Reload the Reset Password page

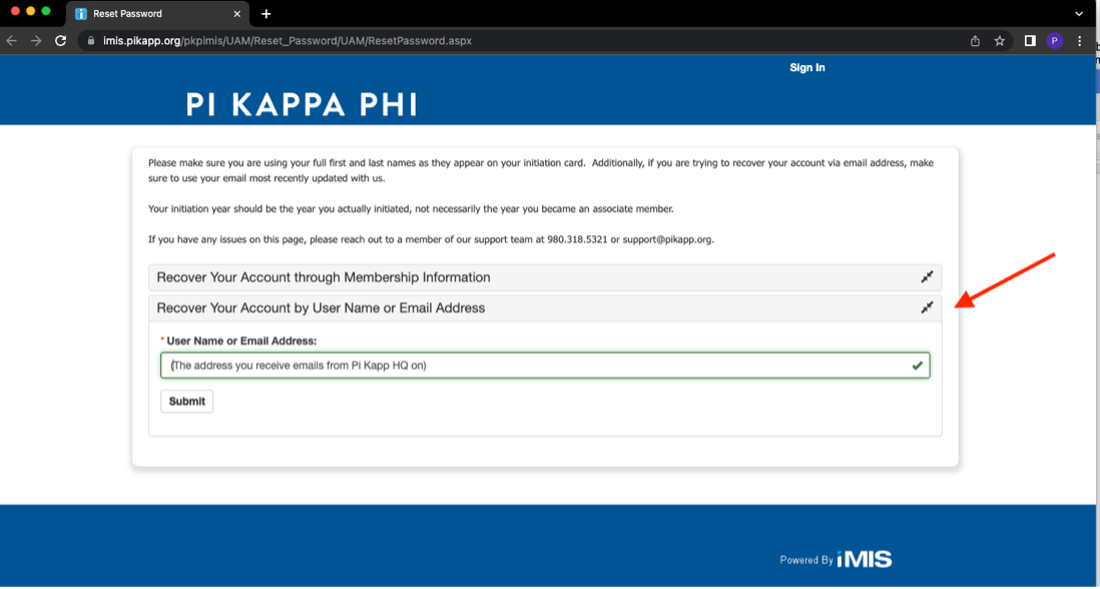(61, 41)
